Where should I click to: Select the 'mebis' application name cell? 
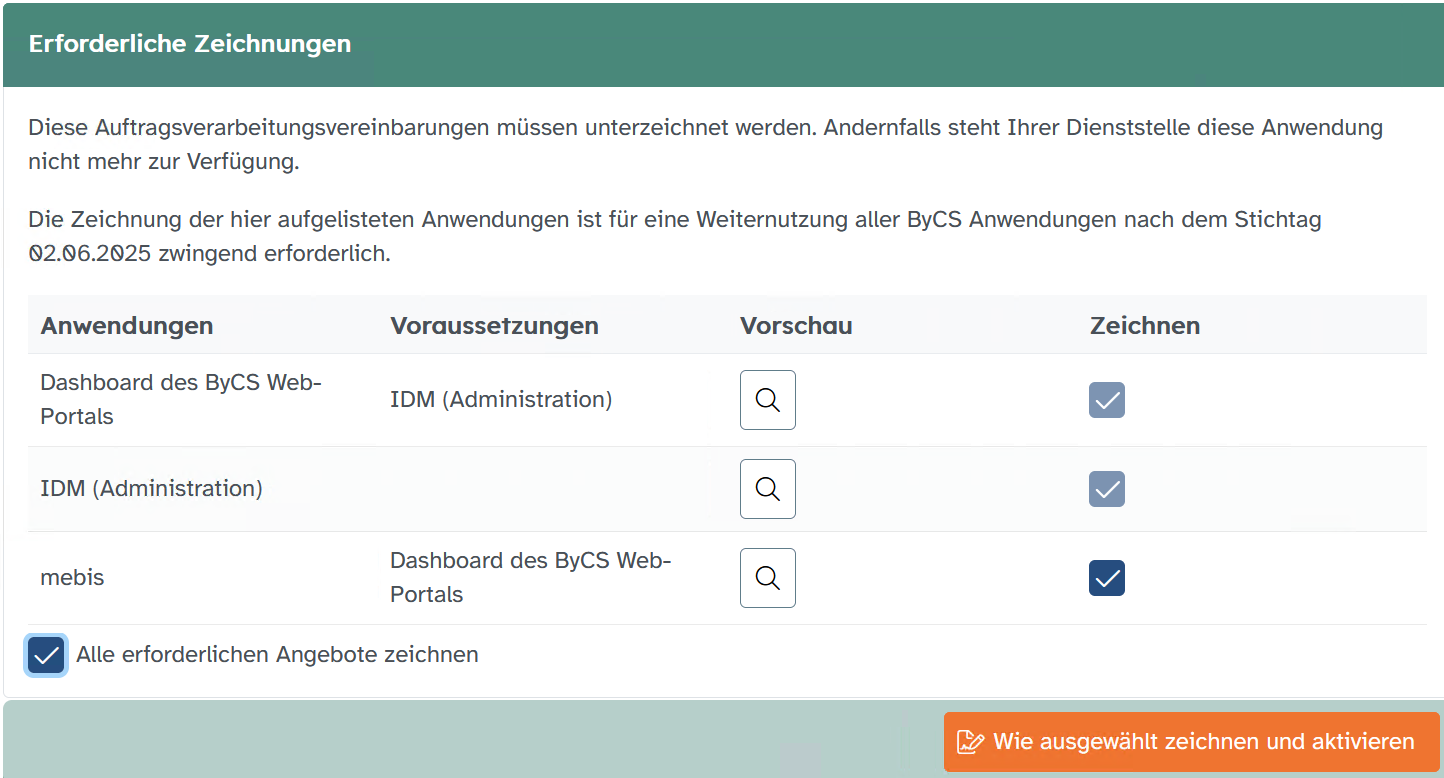(x=72, y=578)
